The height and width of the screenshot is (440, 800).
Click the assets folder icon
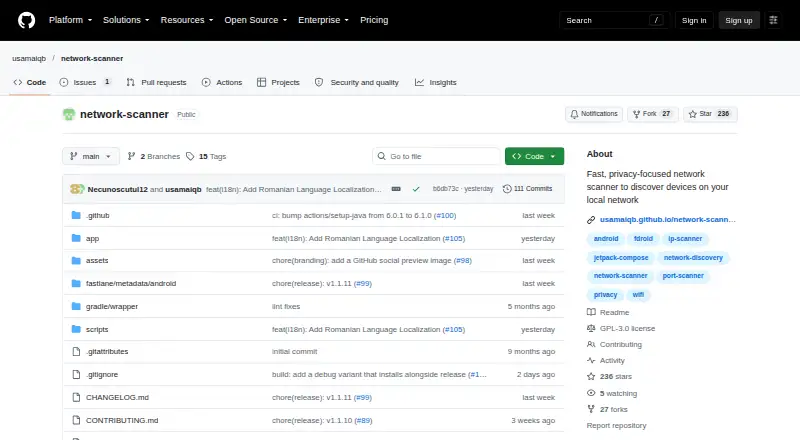click(x=76, y=260)
